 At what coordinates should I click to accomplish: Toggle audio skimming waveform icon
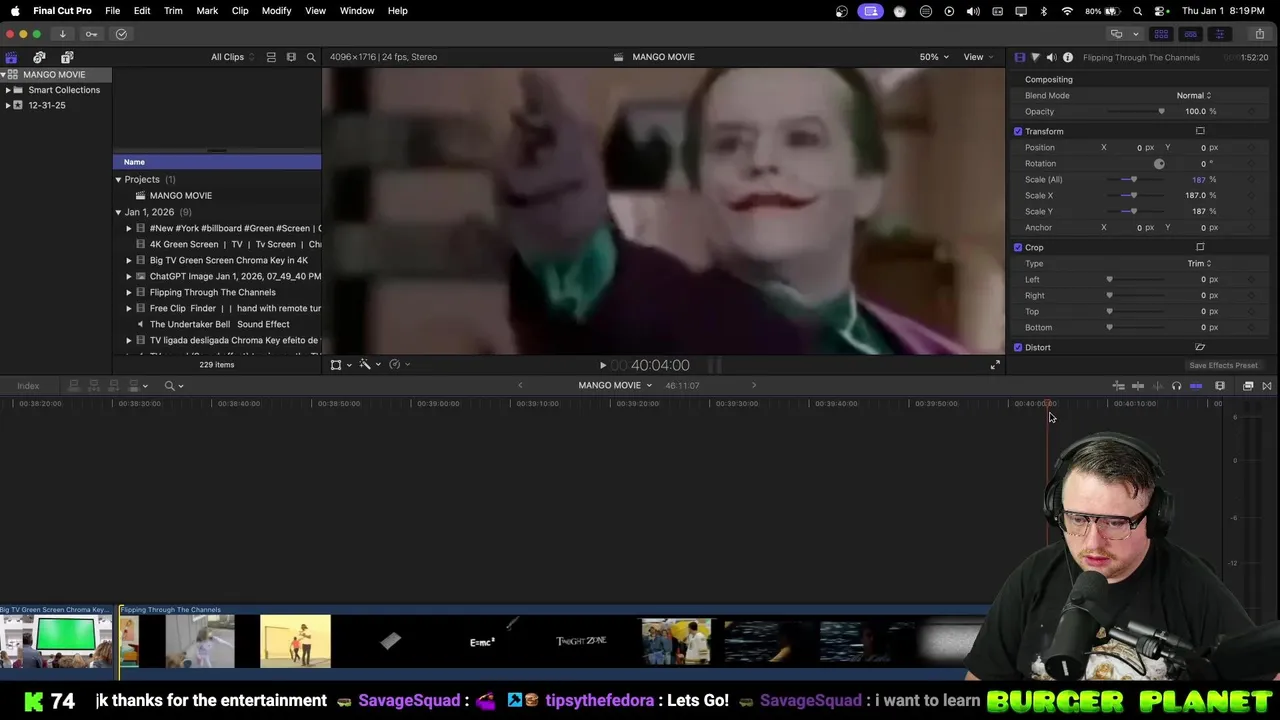1157,386
